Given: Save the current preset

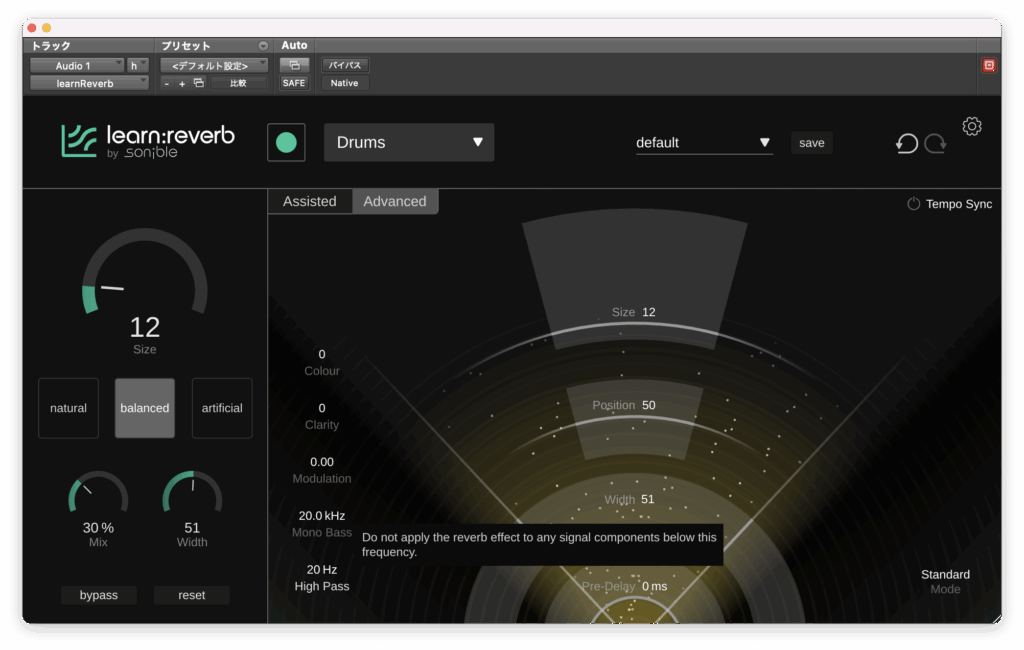Looking at the screenshot, I should click(x=812, y=142).
